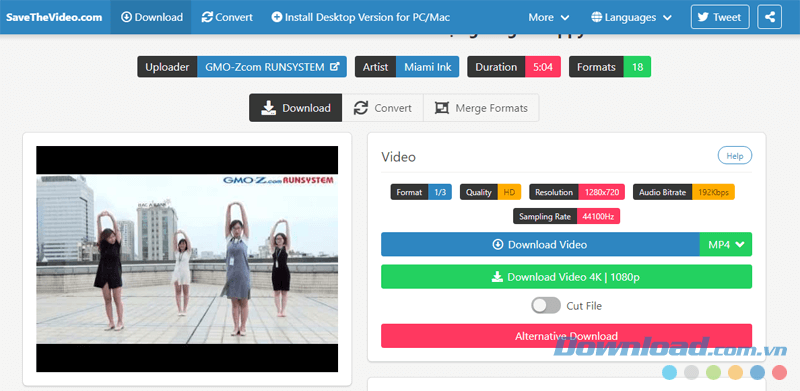Open Help in the Video panel
This screenshot has width=800, height=391.
(x=735, y=156)
